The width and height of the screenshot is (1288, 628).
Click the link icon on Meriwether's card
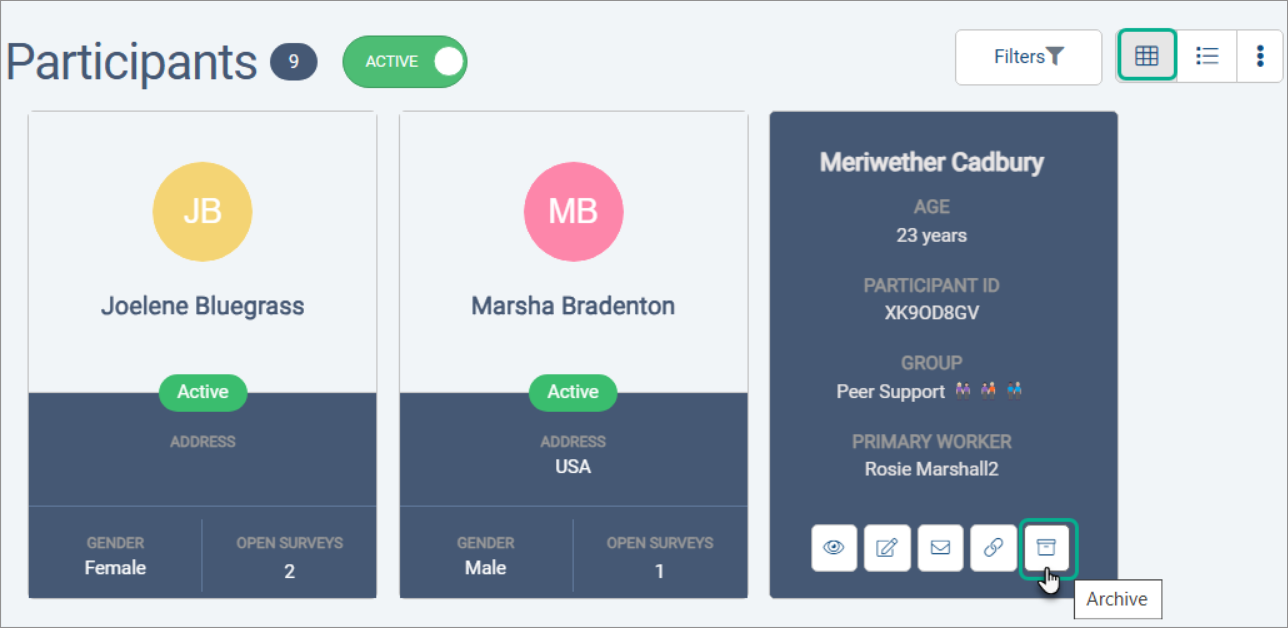point(993,547)
